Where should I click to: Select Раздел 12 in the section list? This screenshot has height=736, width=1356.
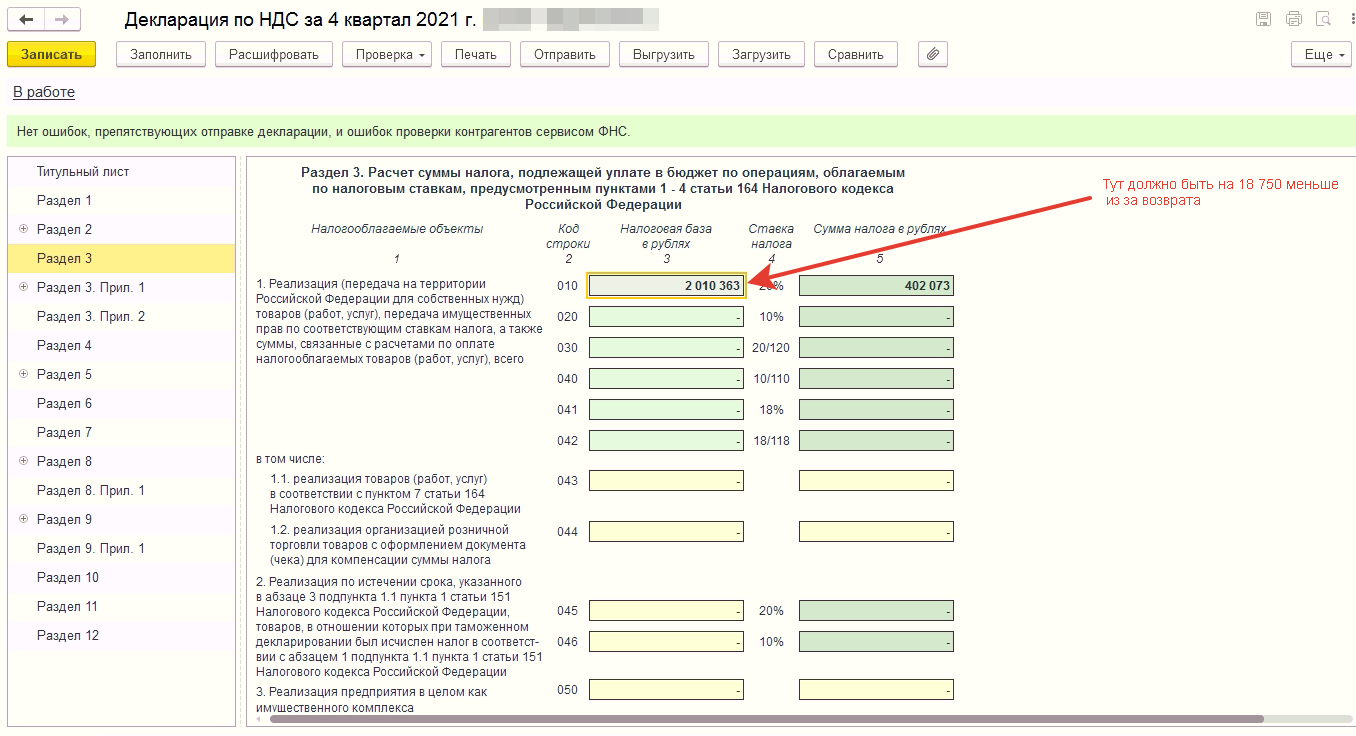(68, 635)
